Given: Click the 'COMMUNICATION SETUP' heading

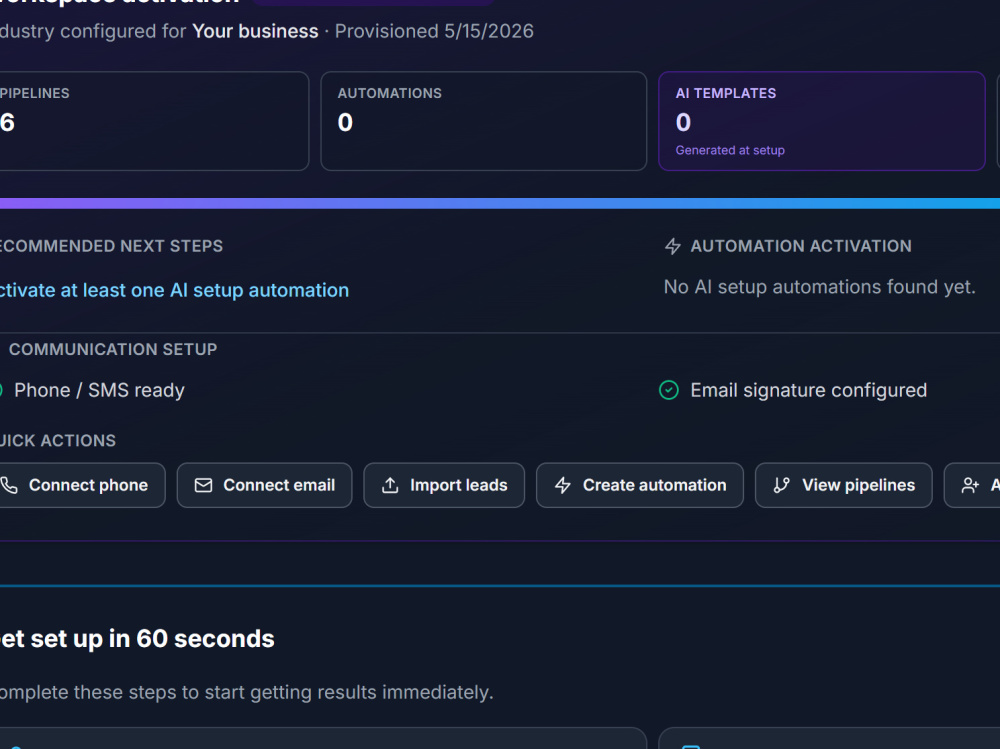Looking at the screenshot, I should pos(113,350).
